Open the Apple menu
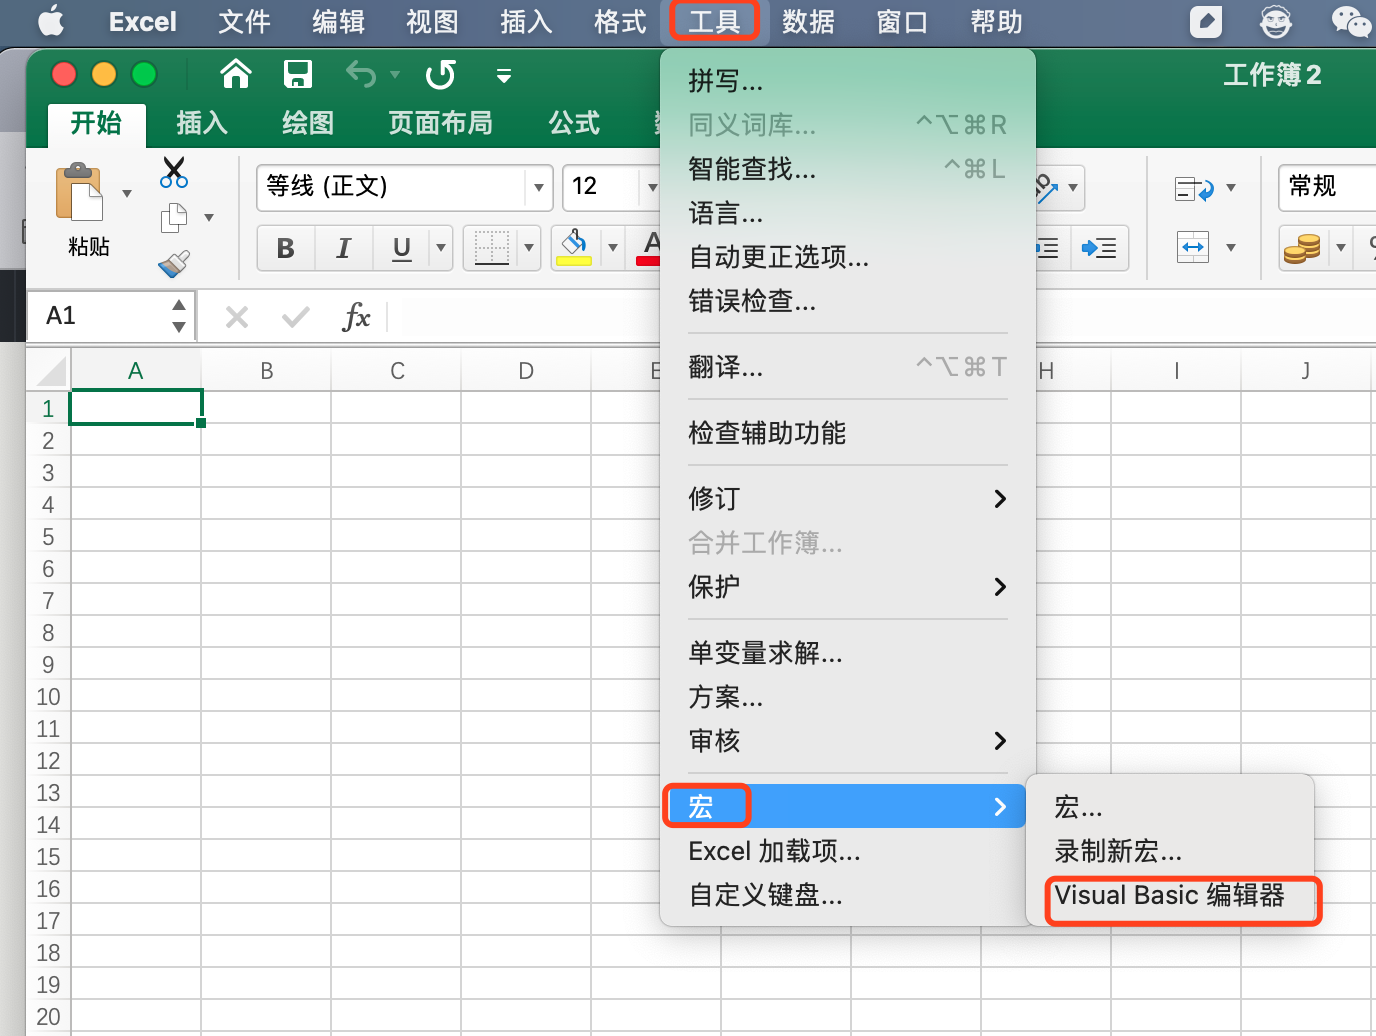Image resolution: width=1376 pixels, height=1036 pixels. (x=50, y=21)
